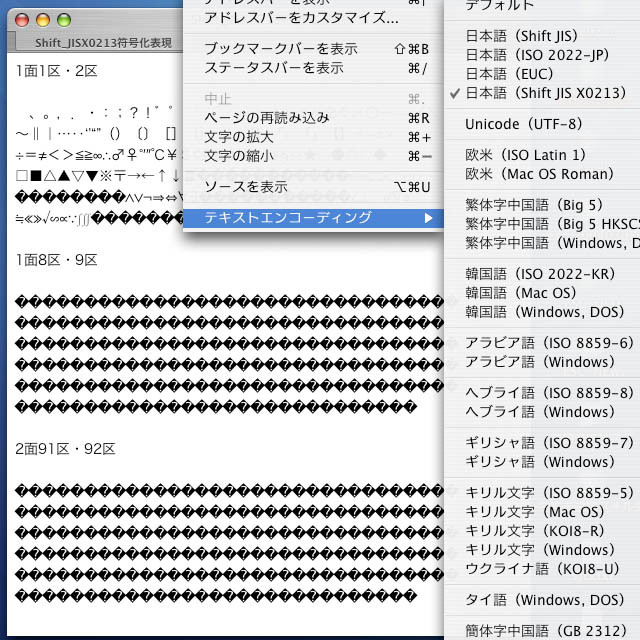Zoom window with green button
Screen dimensions: 640x640
click(x=64, y=20)
